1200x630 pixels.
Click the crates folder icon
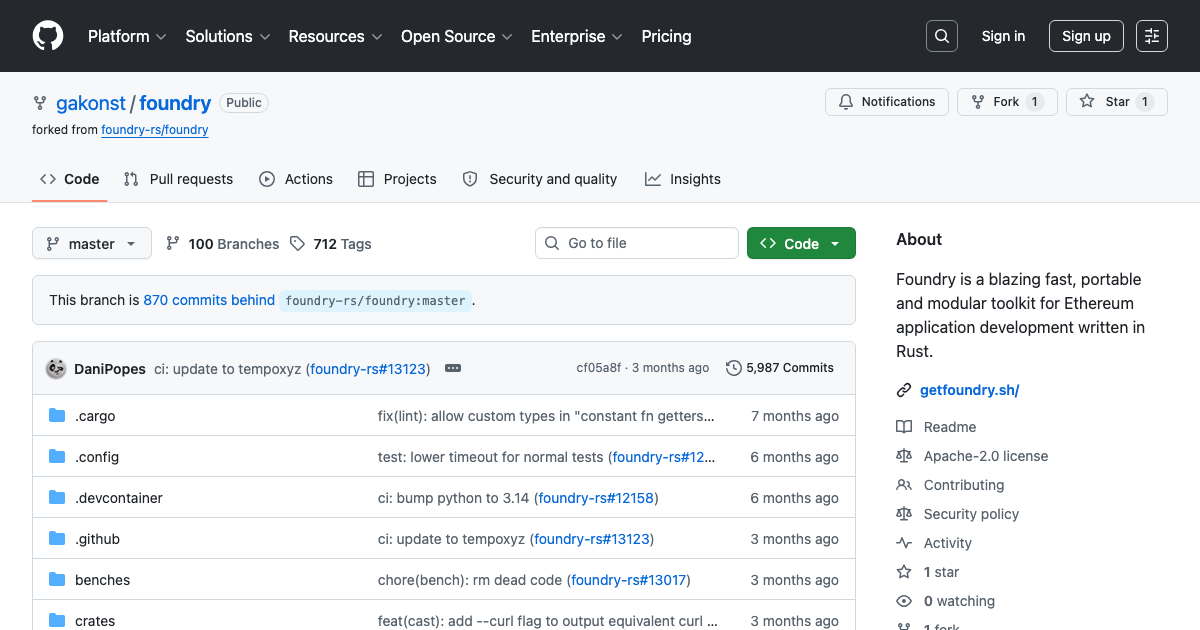[57, 621]
